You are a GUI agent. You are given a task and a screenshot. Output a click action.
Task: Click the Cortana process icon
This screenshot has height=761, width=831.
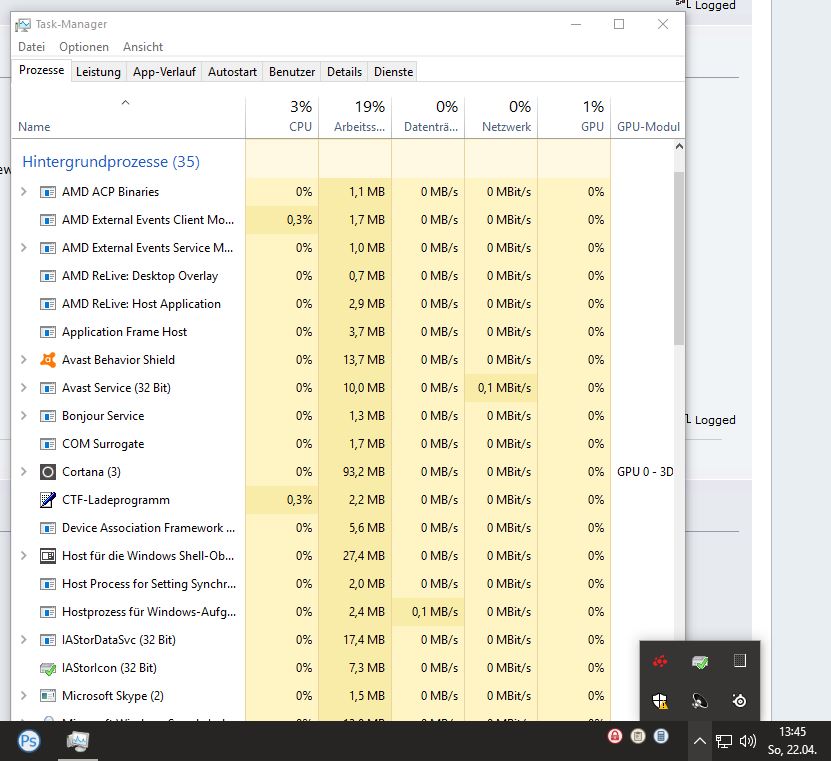[48, 472]
